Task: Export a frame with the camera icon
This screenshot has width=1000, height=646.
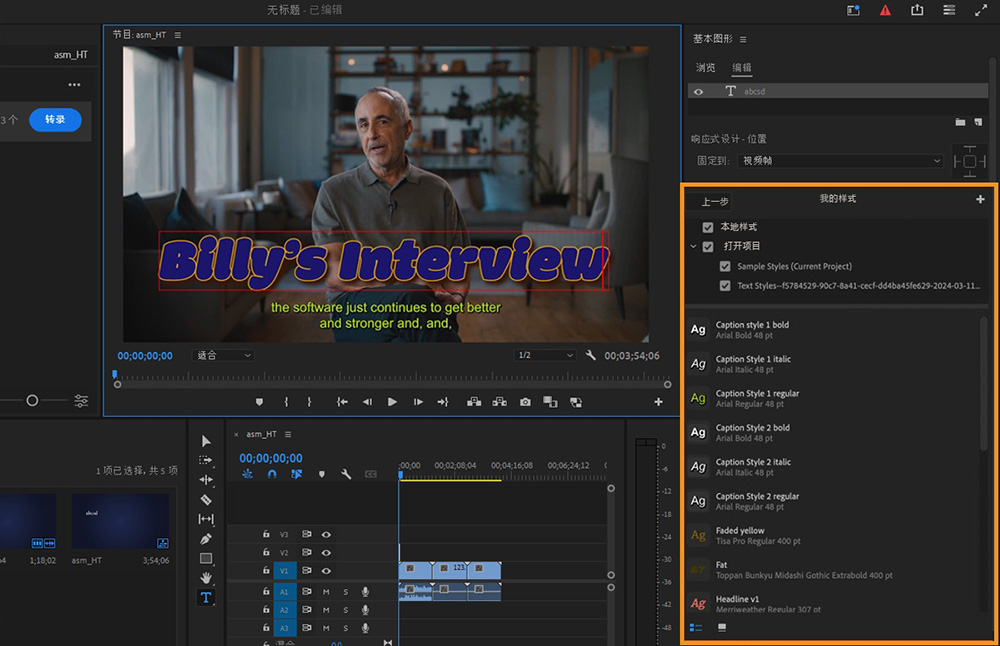Action: 525,402
